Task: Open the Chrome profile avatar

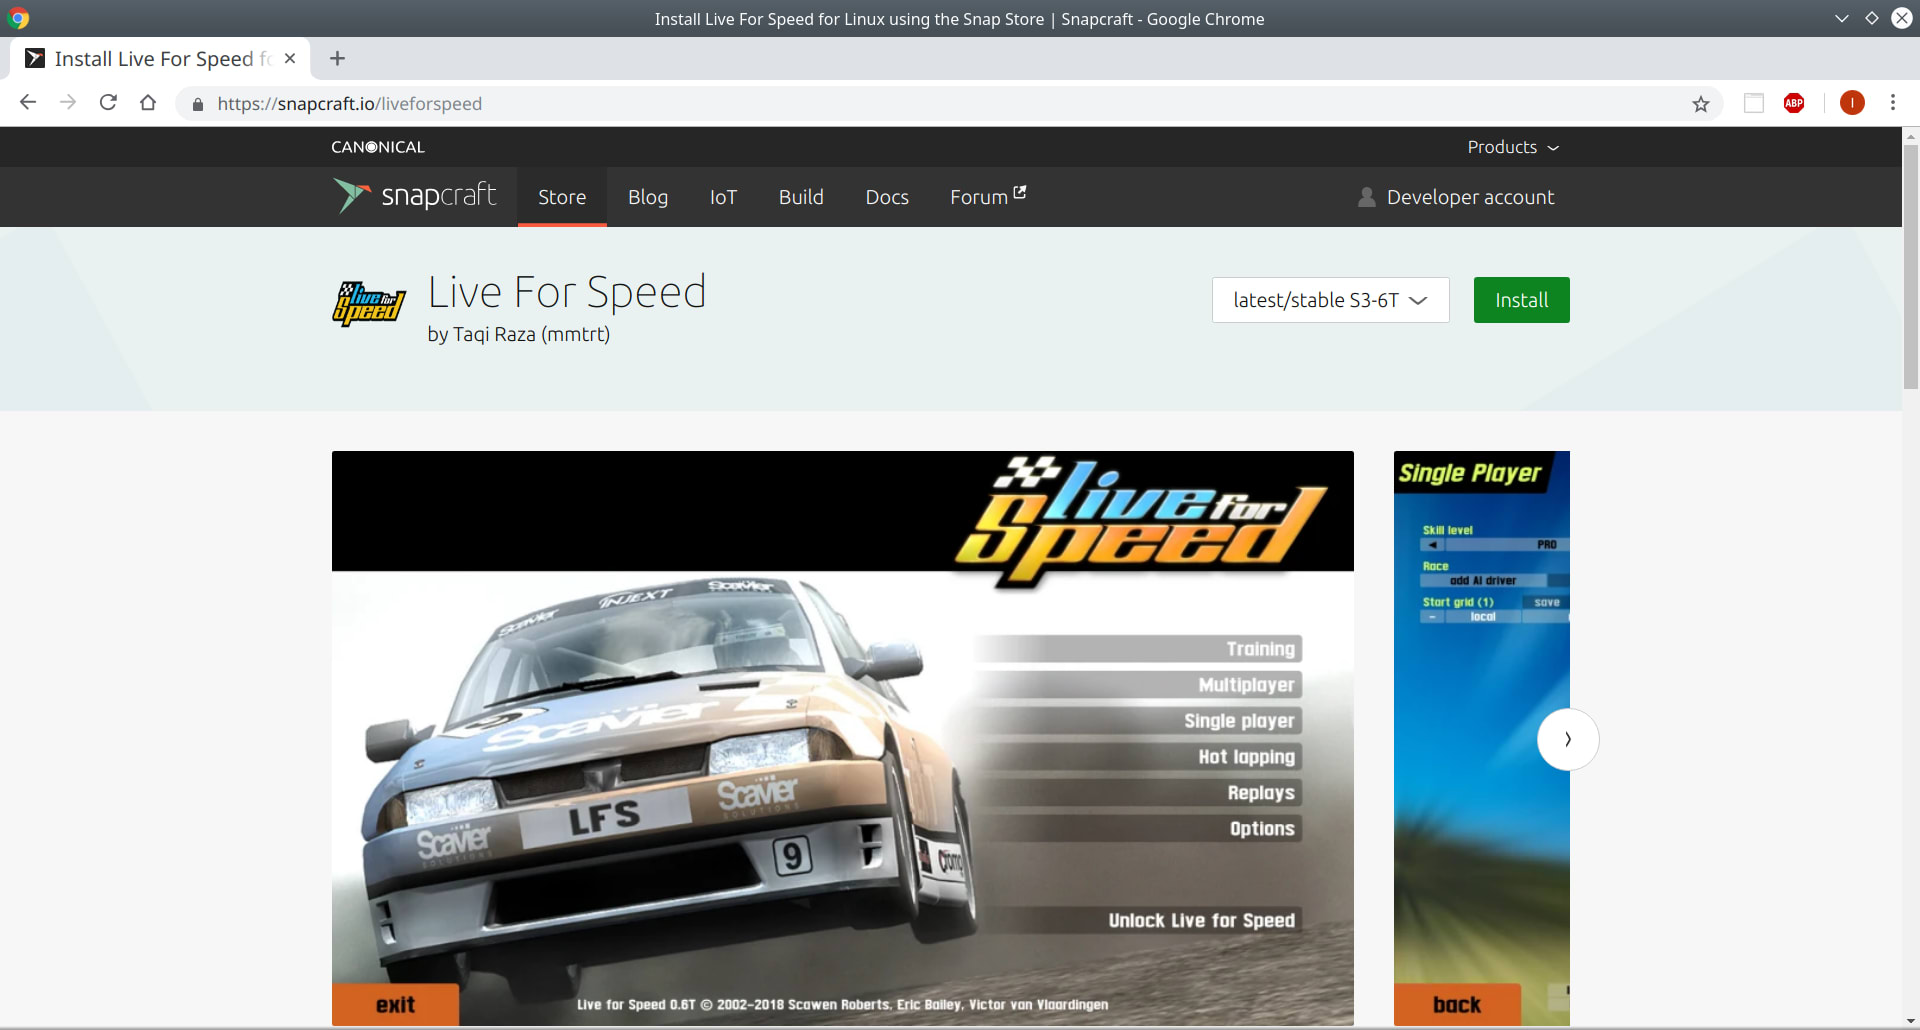Action: [x=1852, y=103]
